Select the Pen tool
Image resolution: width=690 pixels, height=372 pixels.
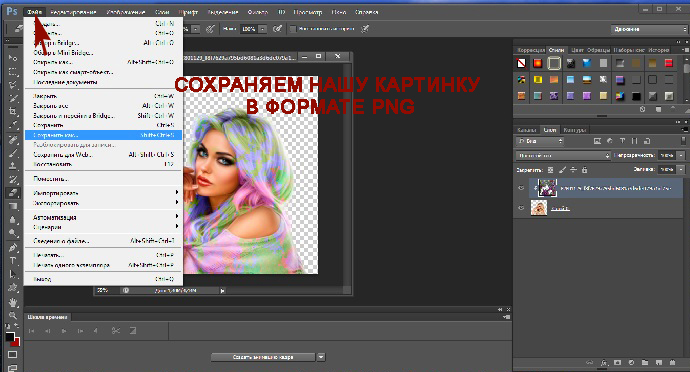click(13, 247)
